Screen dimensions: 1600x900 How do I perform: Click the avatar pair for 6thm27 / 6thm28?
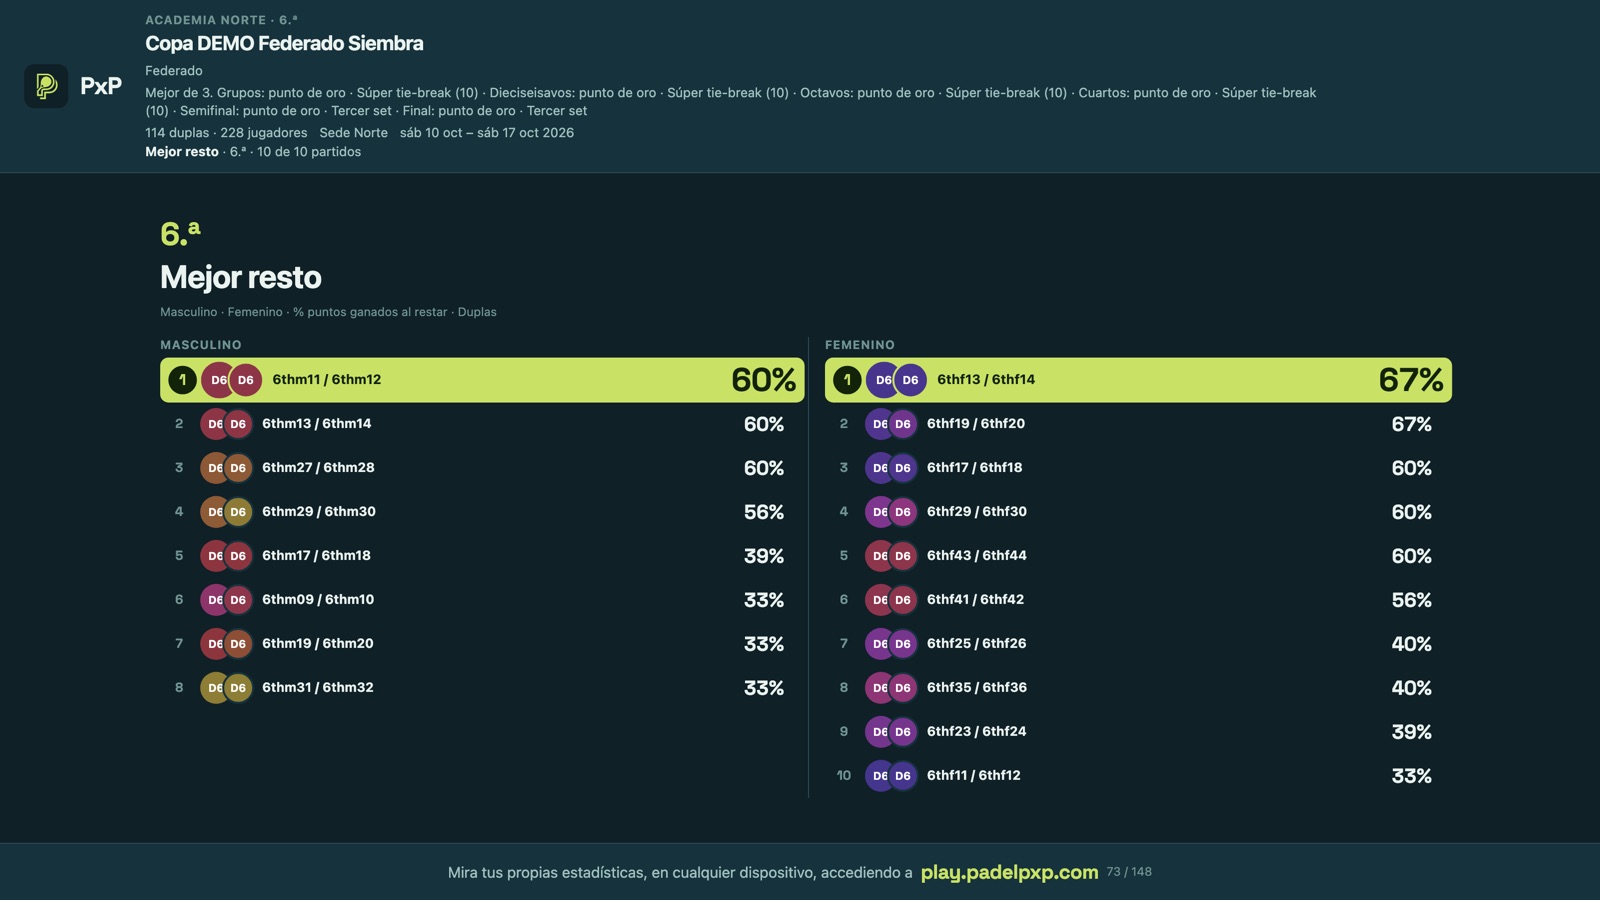[226, 468]
